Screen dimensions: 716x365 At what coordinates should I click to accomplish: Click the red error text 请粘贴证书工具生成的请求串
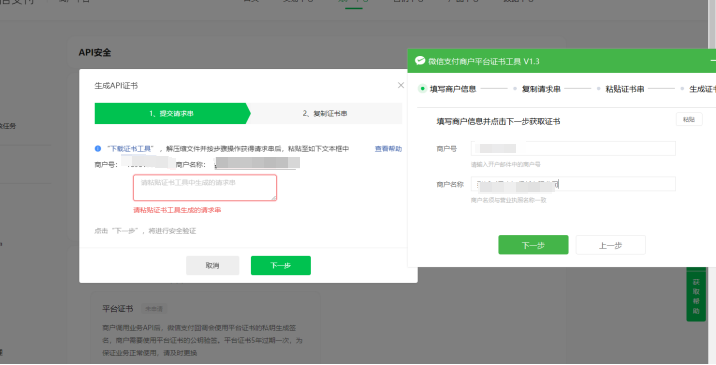pyautogui.click(x=177, y=210)
